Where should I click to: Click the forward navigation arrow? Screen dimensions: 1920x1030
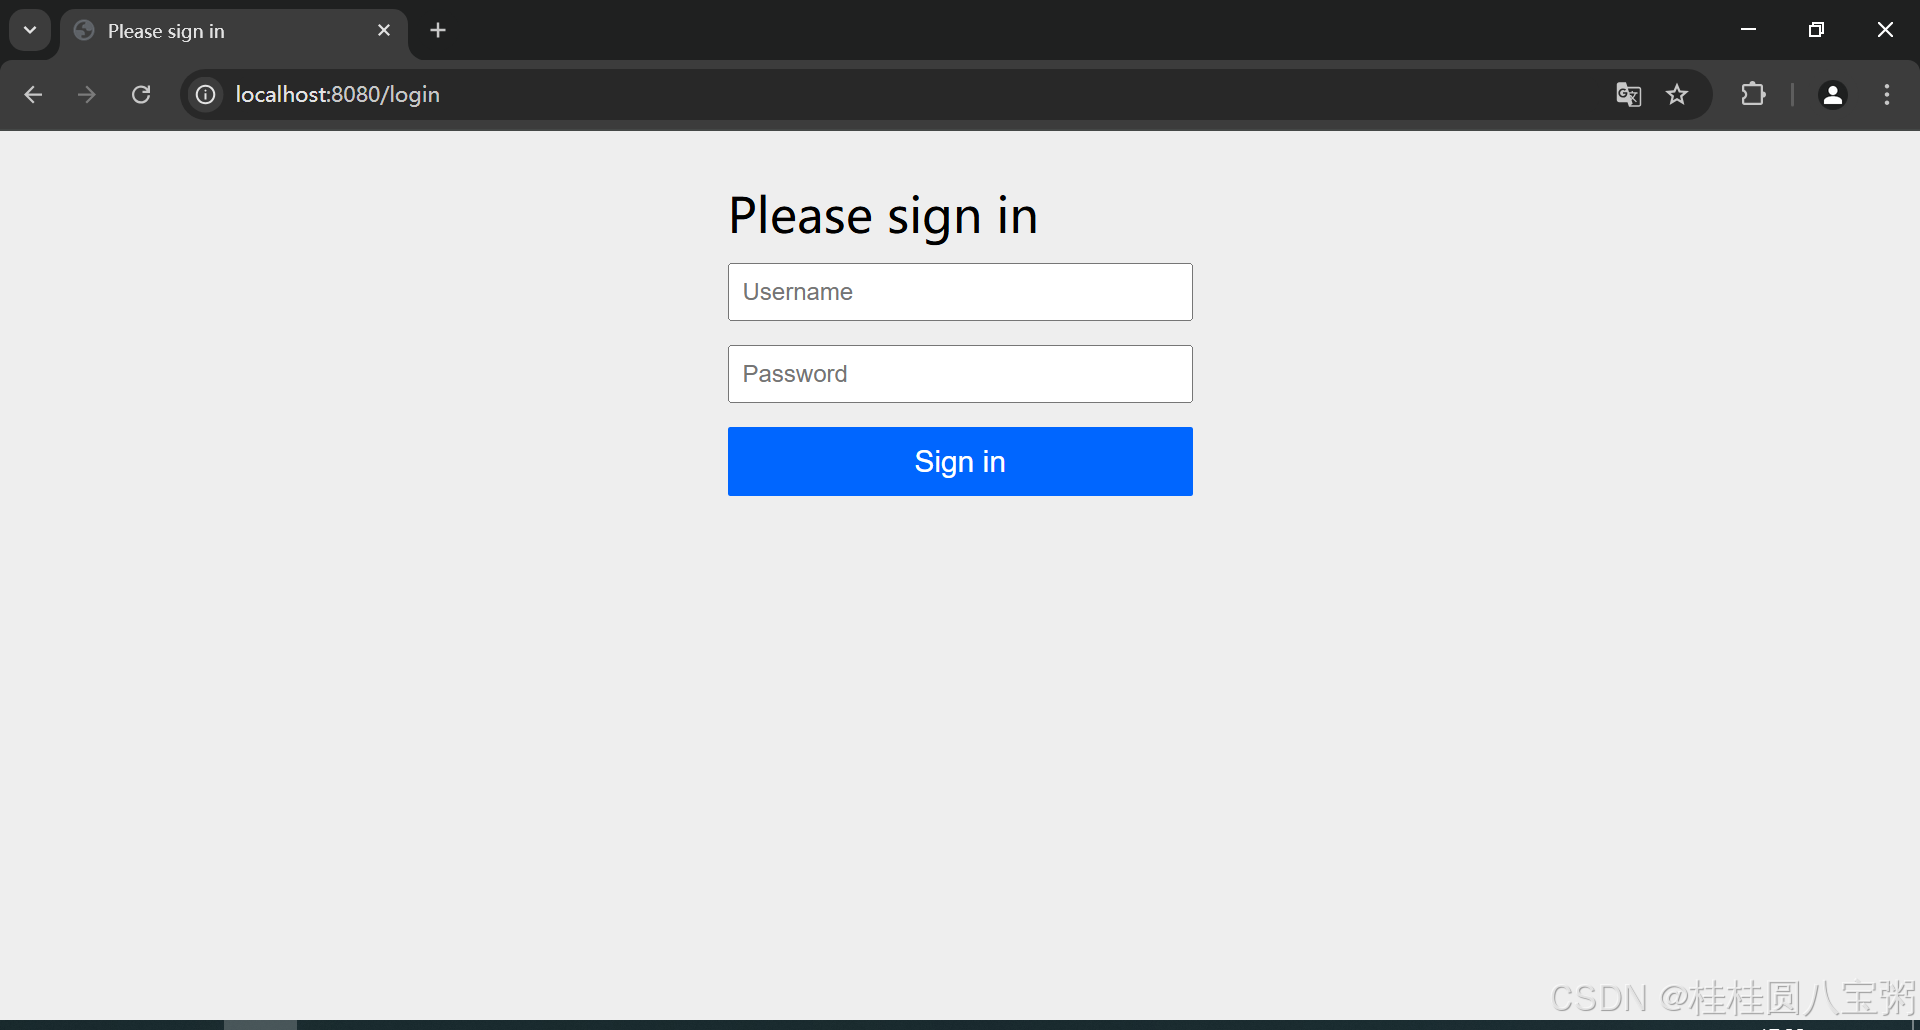tap(87, 94)
